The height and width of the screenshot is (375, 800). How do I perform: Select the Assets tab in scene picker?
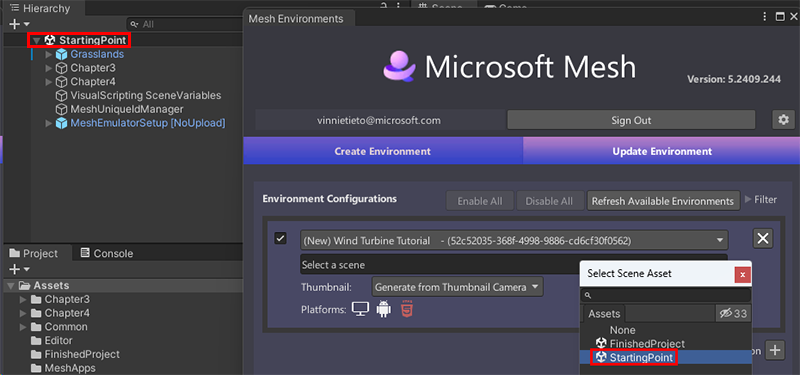coord(604,314)
